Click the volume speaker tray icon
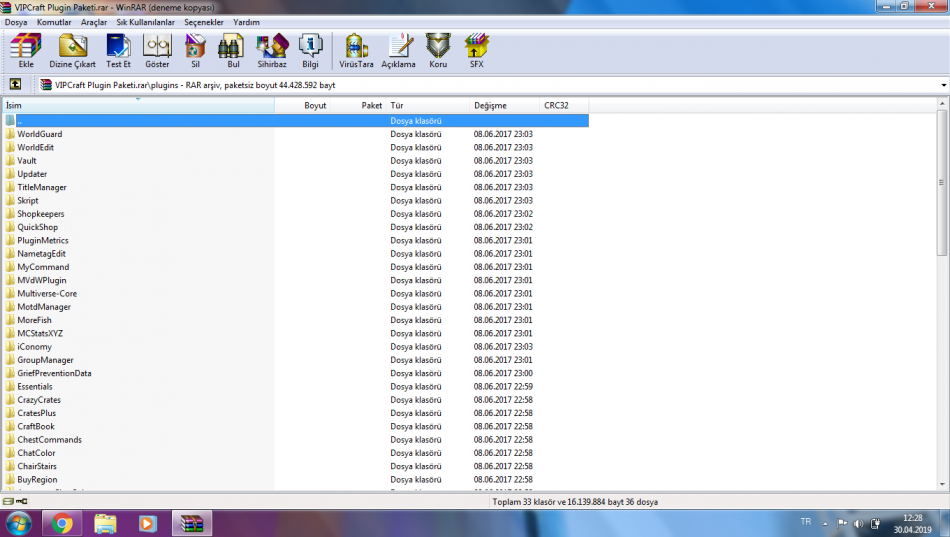 [x=859, y=523]
